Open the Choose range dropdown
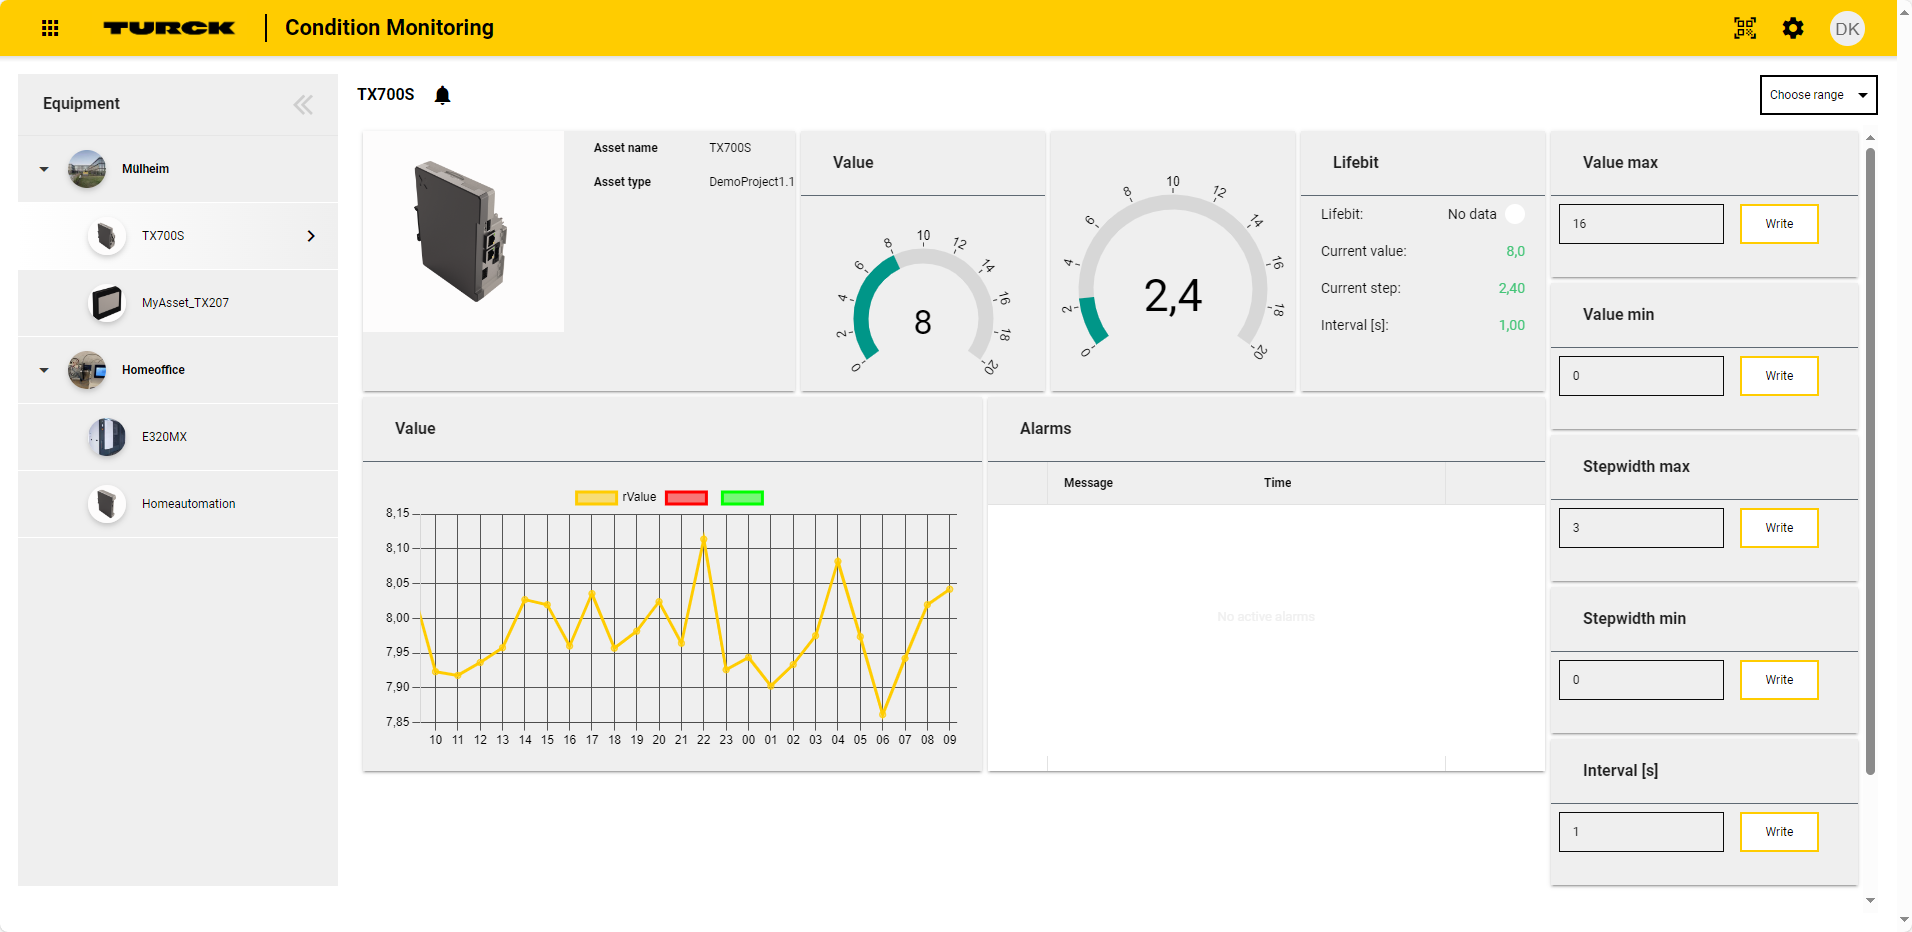Viewport: 1912px width, 932px height. [1818, 95]
